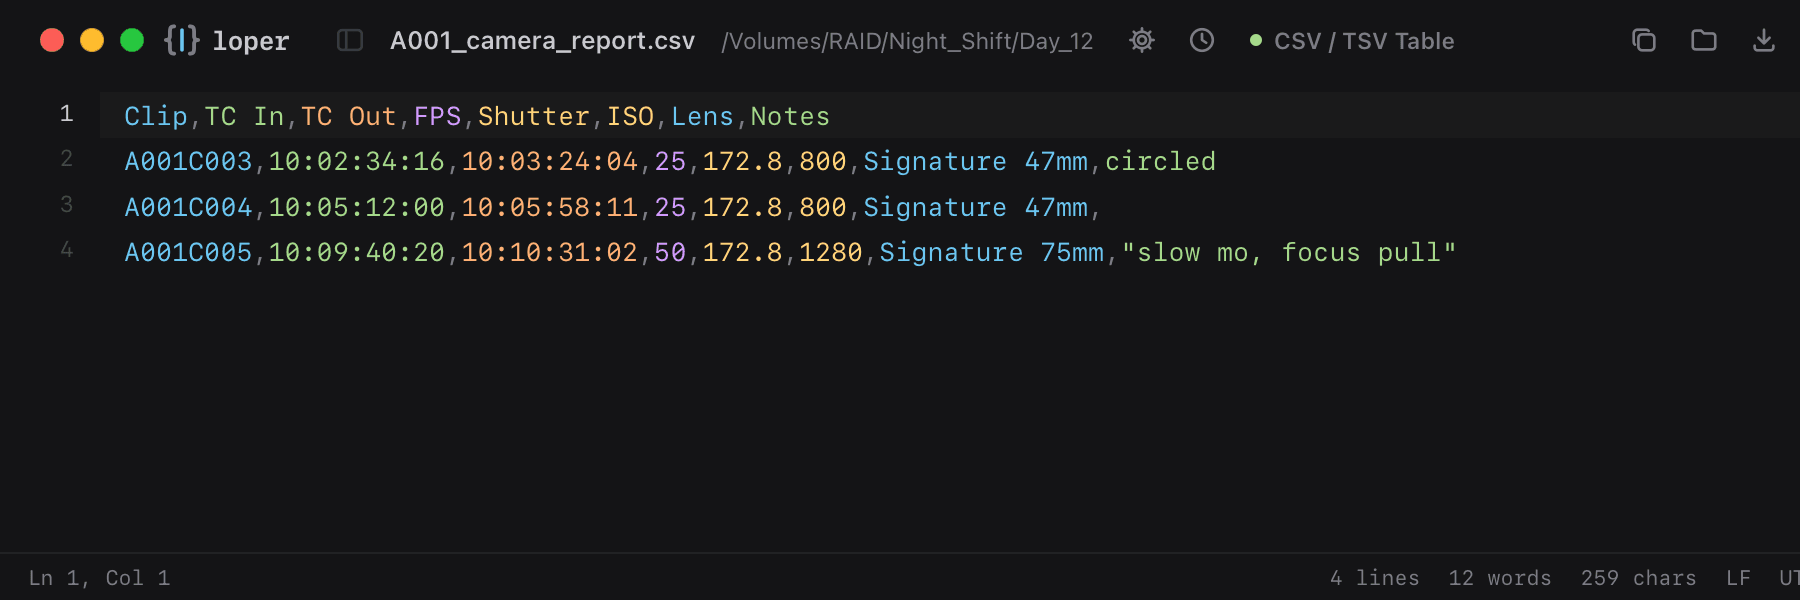Click the Ln 1, Col 1 status indicator
This screenshot has height=600, width=1800.
coord(100,578)
